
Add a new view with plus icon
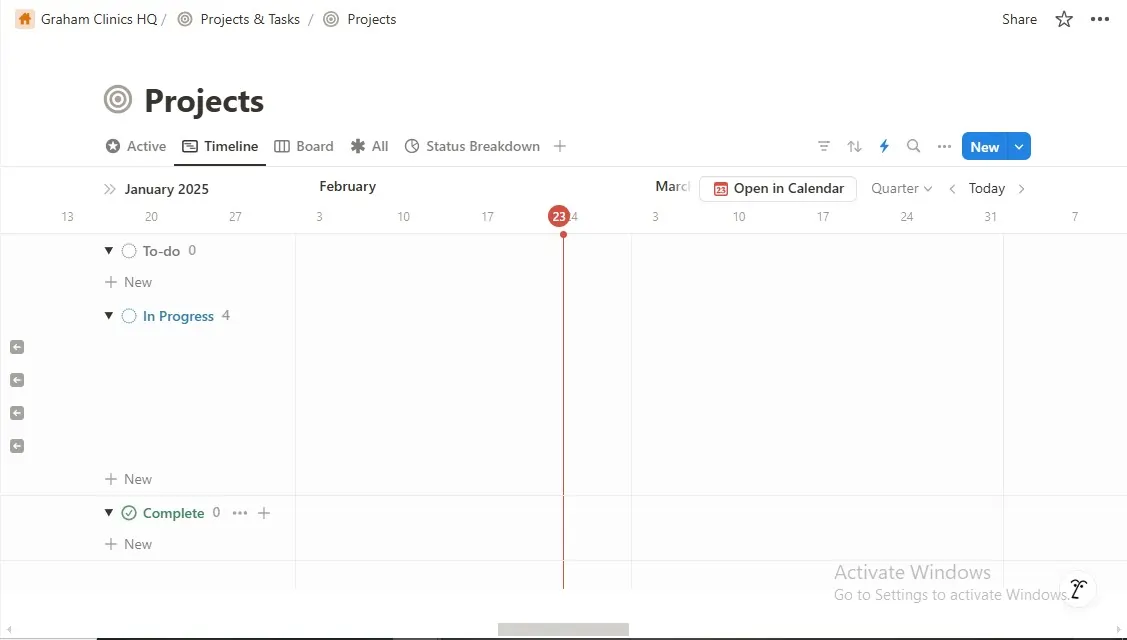click(x=560, y=146)
